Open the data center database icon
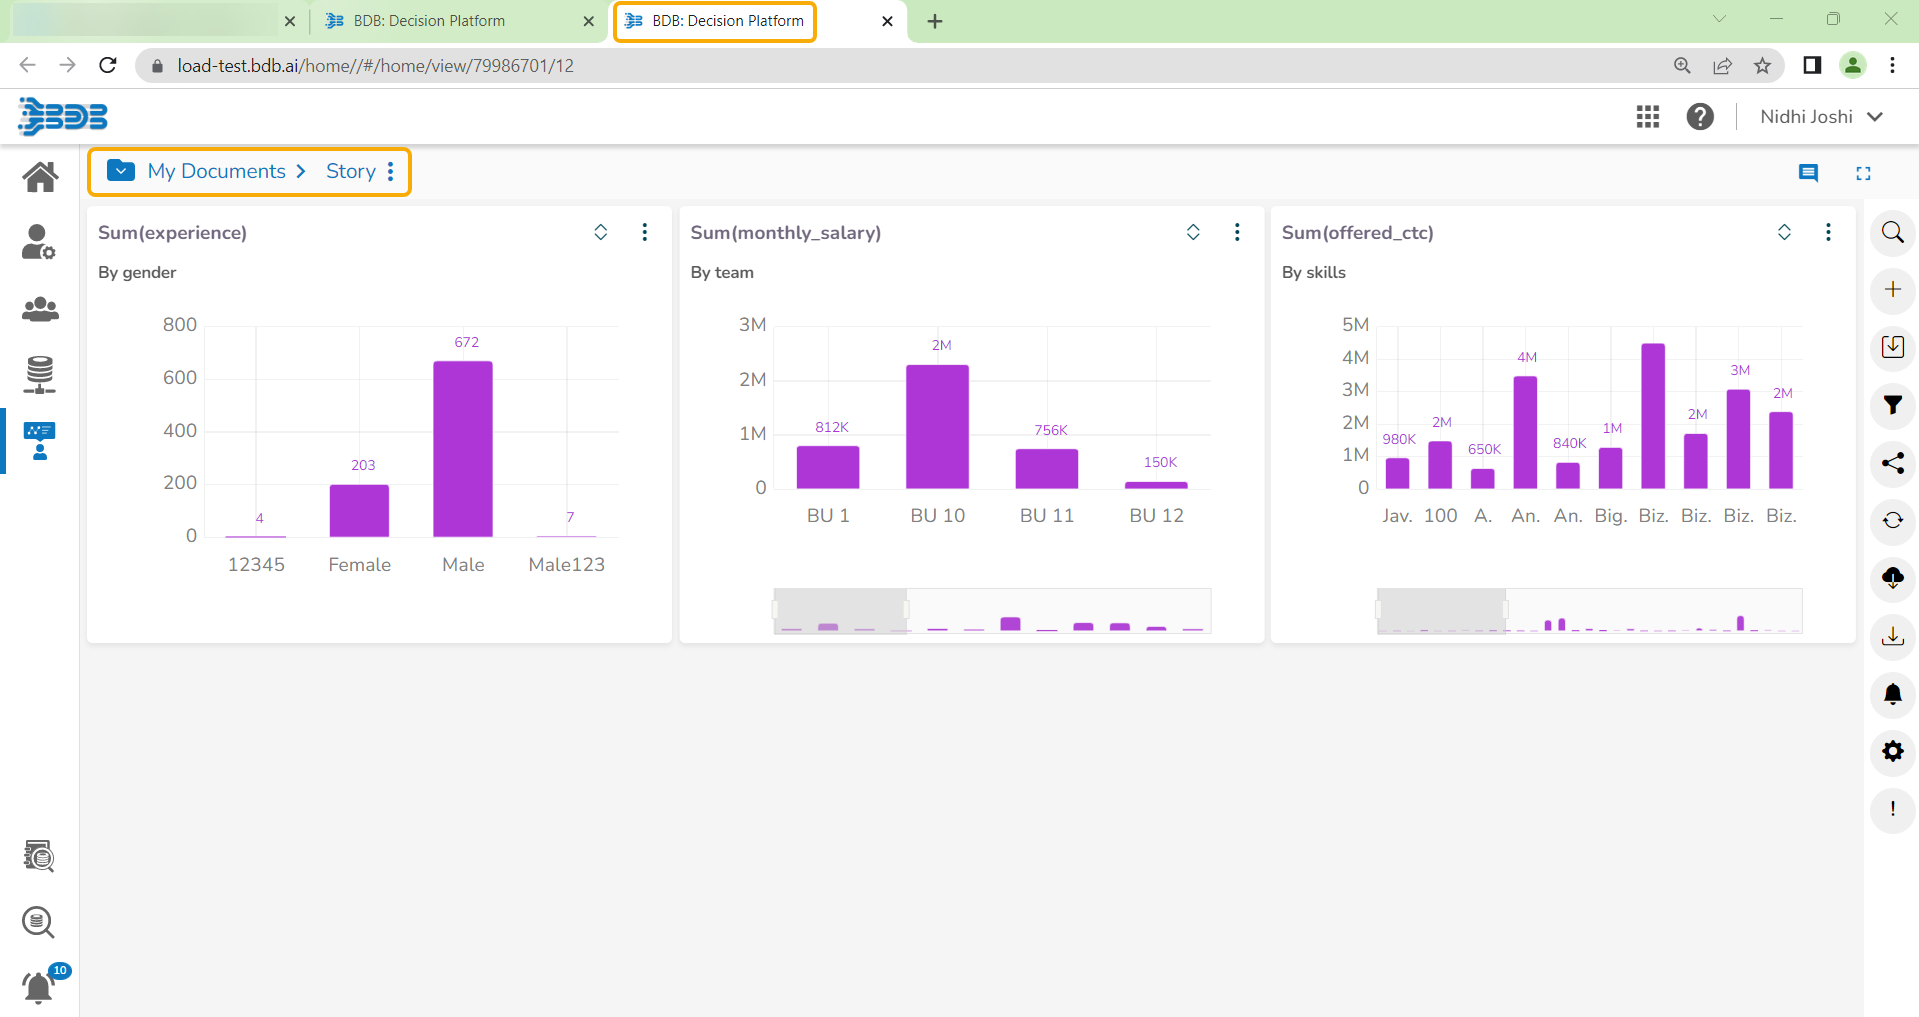Image resolution: width=1919 pixels, height=1017 pixels. (39, 374)
